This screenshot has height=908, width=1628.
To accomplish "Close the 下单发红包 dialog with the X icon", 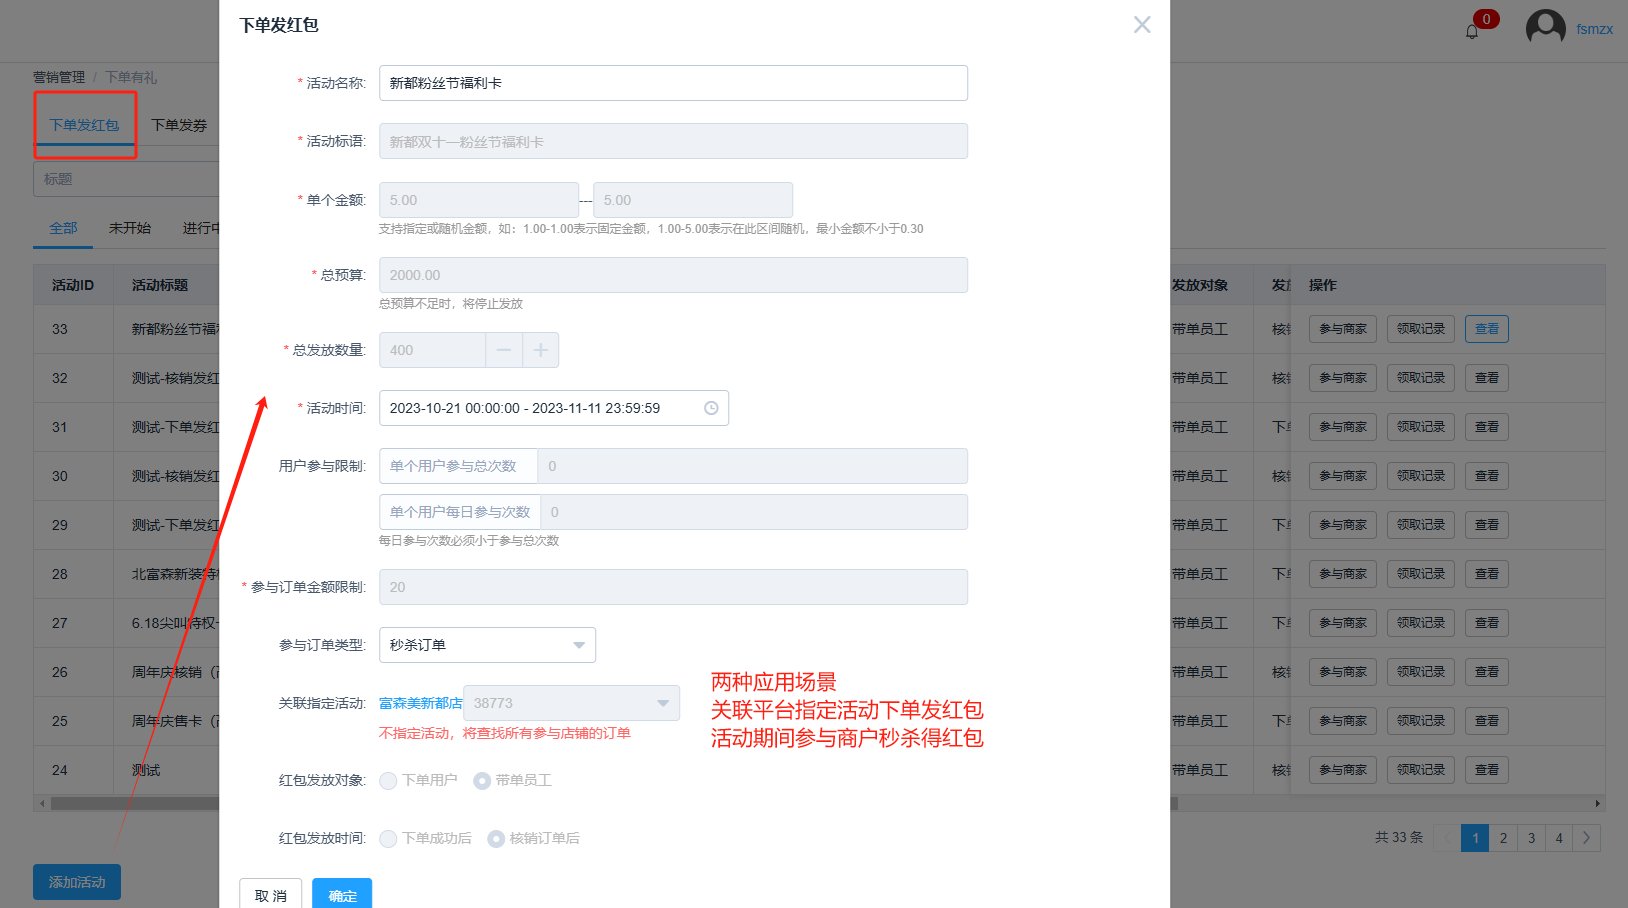I will tap(1141, 25).
